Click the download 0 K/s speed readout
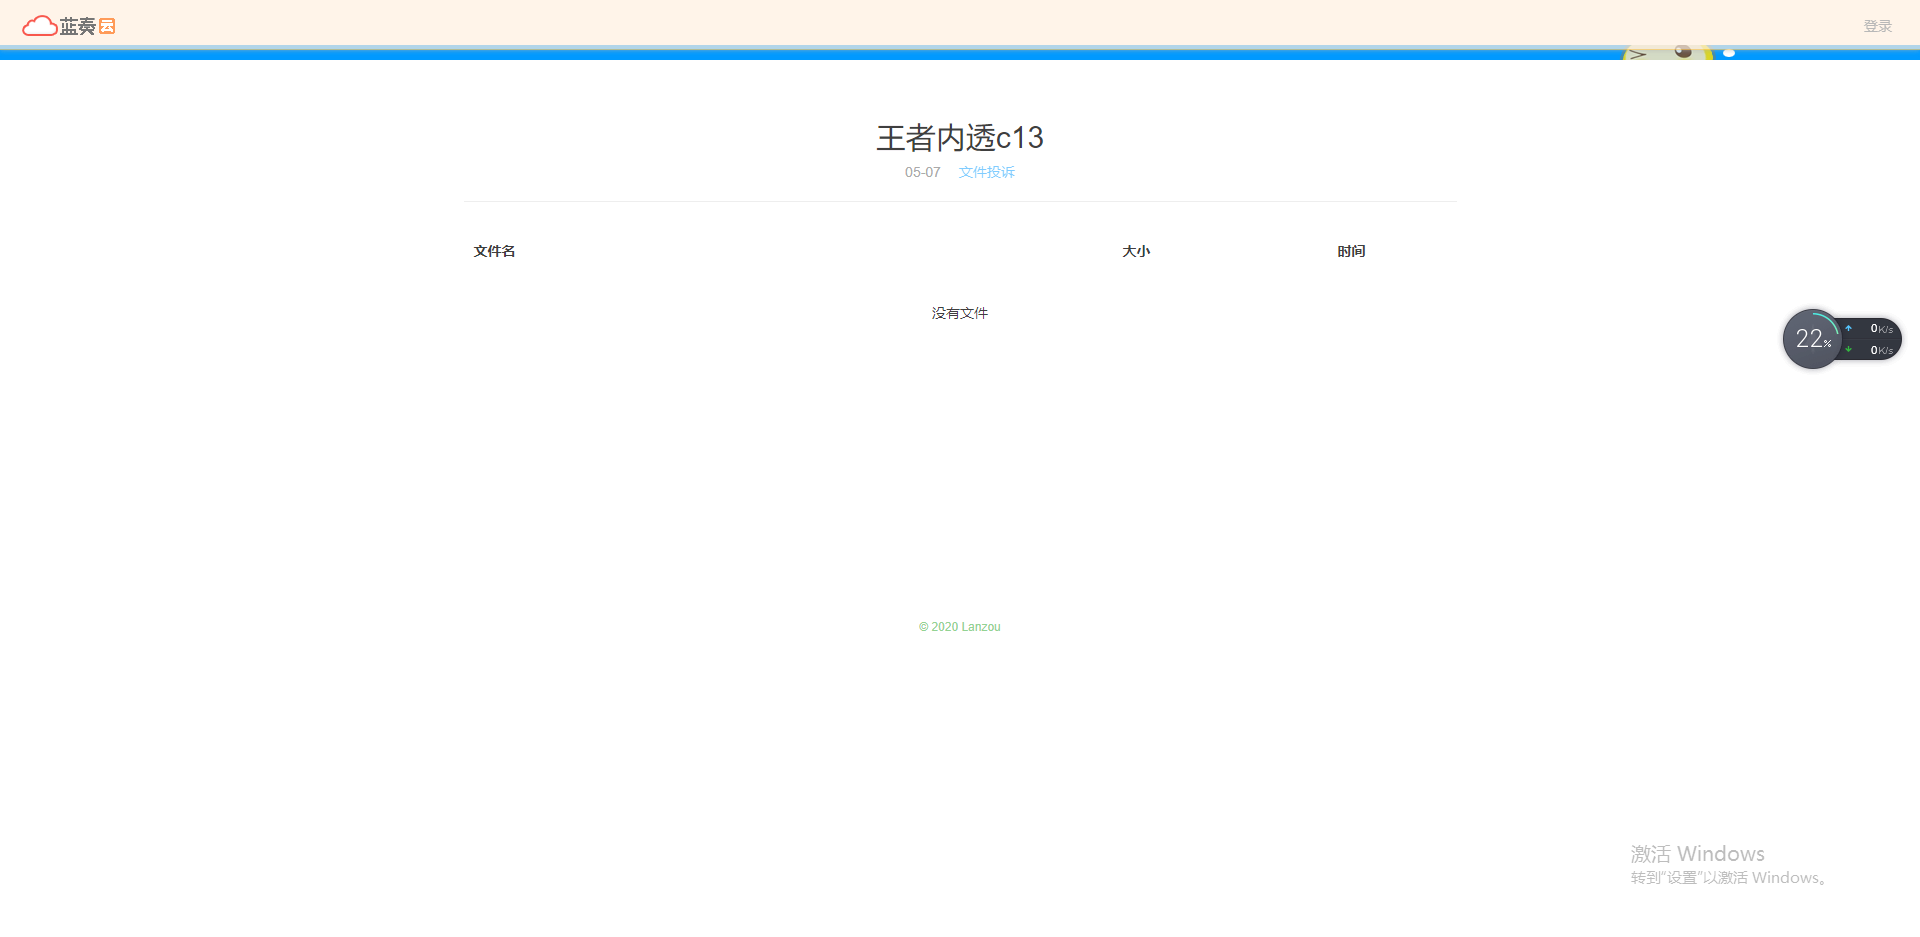This screenshot has height=937, width=1920. click(1881, 350)
